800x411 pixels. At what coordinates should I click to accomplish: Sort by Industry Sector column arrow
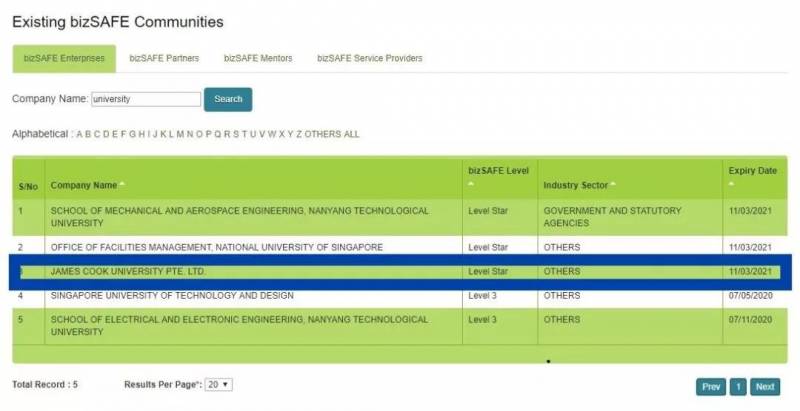tap(612, 185)
